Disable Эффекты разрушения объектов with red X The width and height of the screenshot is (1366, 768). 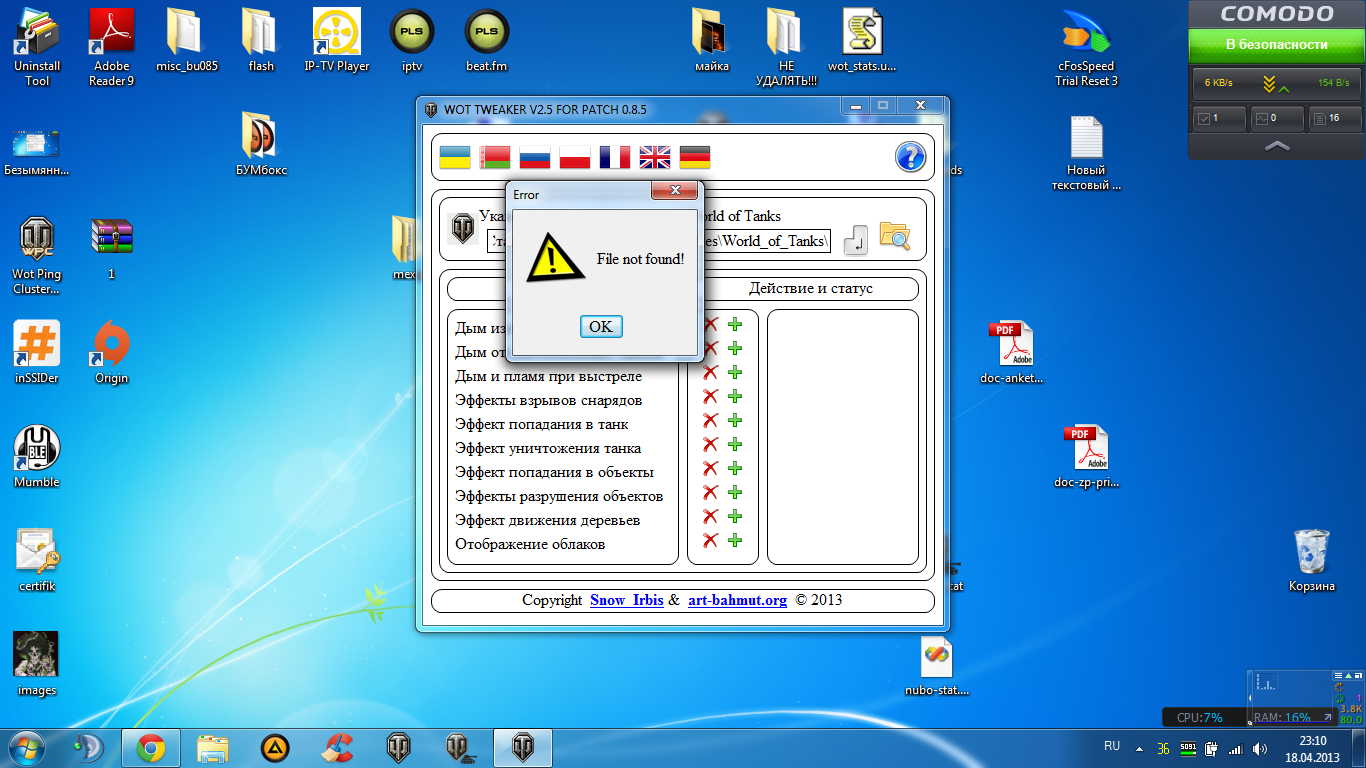711,492
